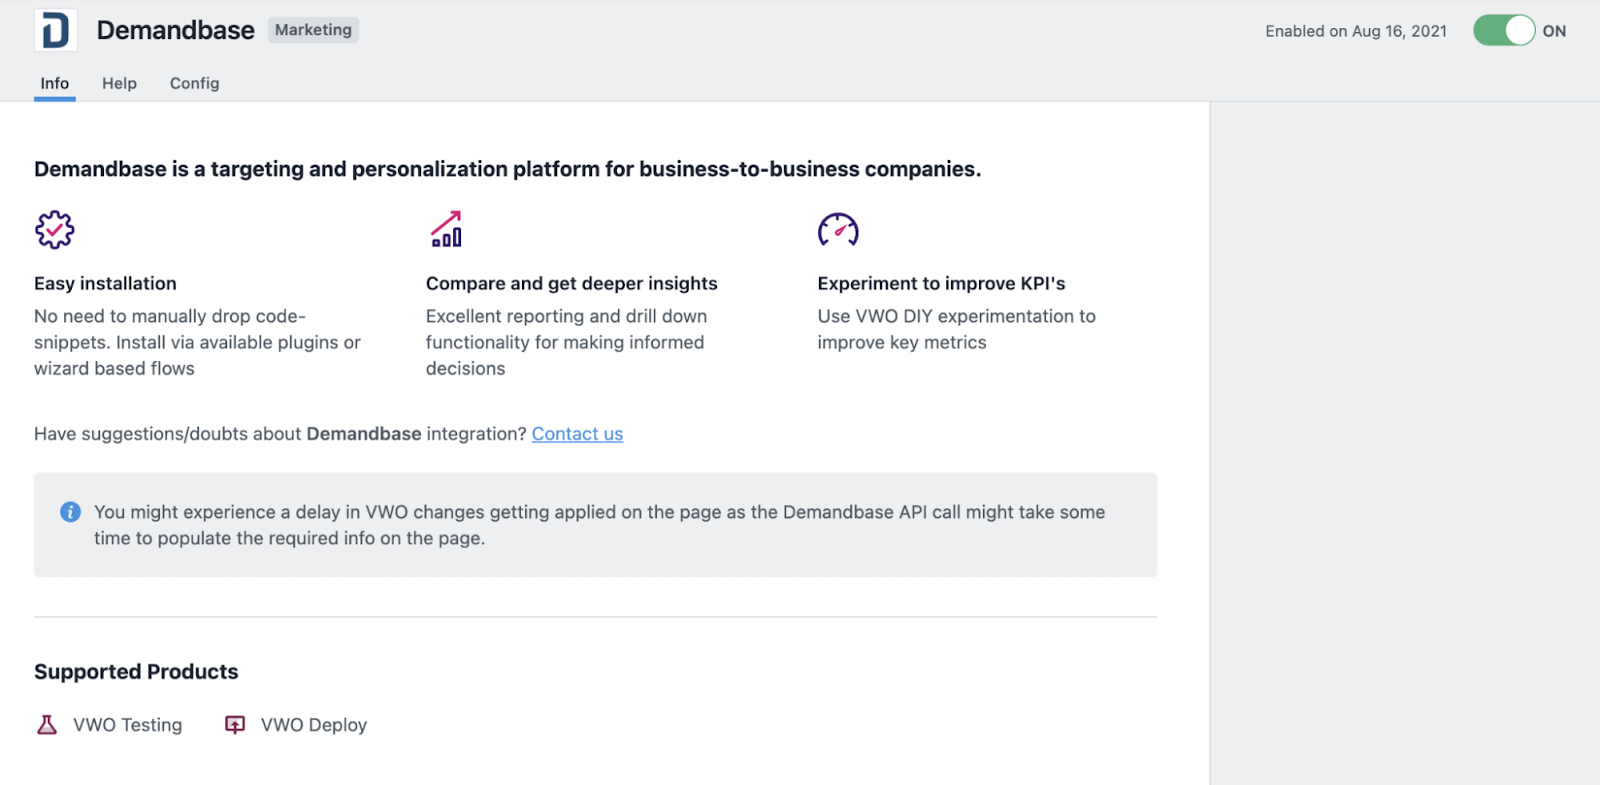1600x785 pixels.
Task: Turn off the Demandbase integration toggle
Action: [1503, 31]
